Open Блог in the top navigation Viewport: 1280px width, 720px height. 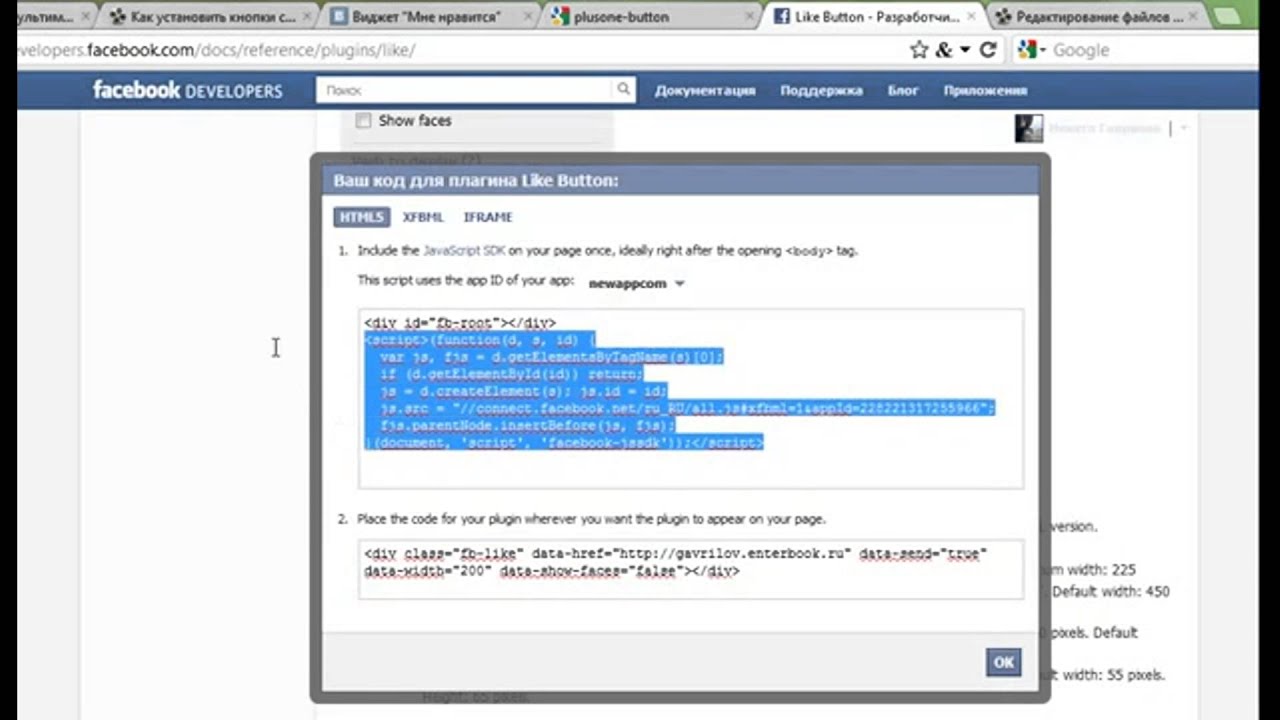pyautogui.click(x=903, y=90)
